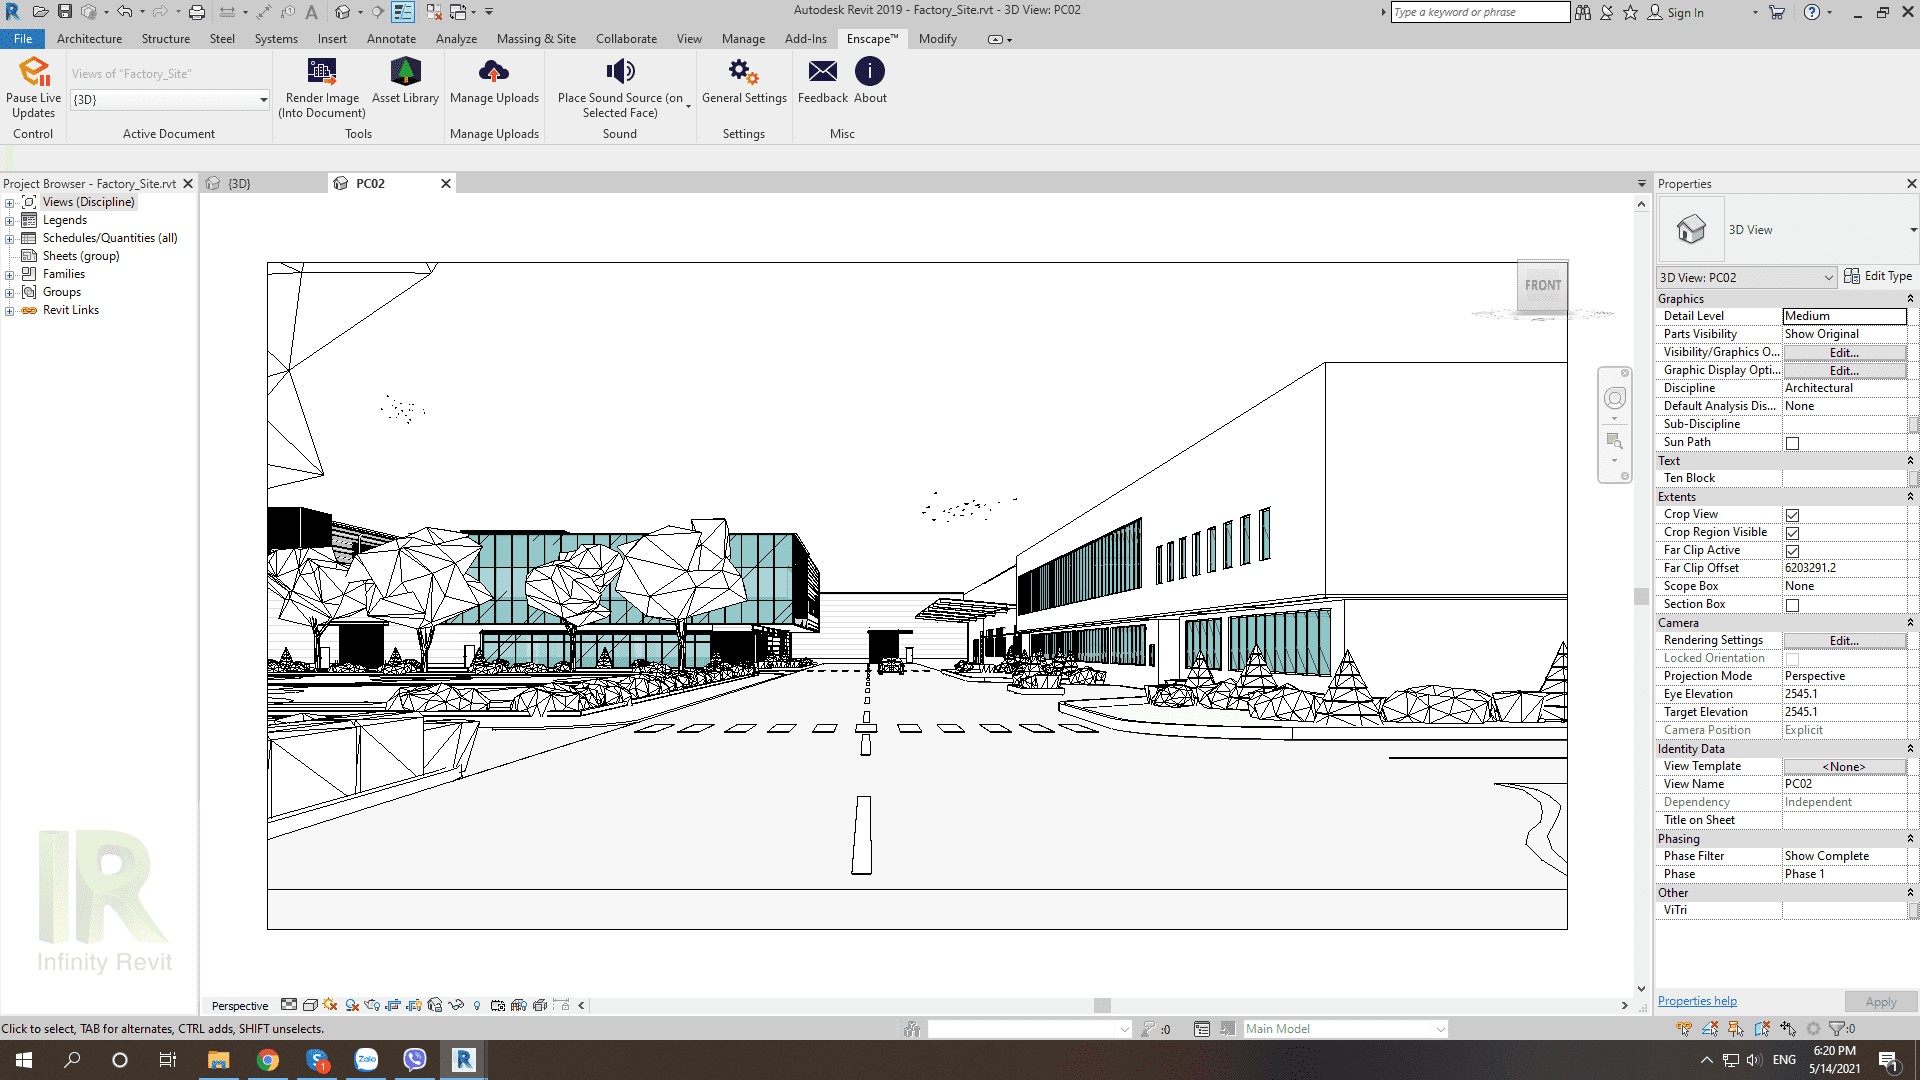1920x1080 pixels.
Task: Enable the Sun Path checkbox
Action: (1792, 443)
